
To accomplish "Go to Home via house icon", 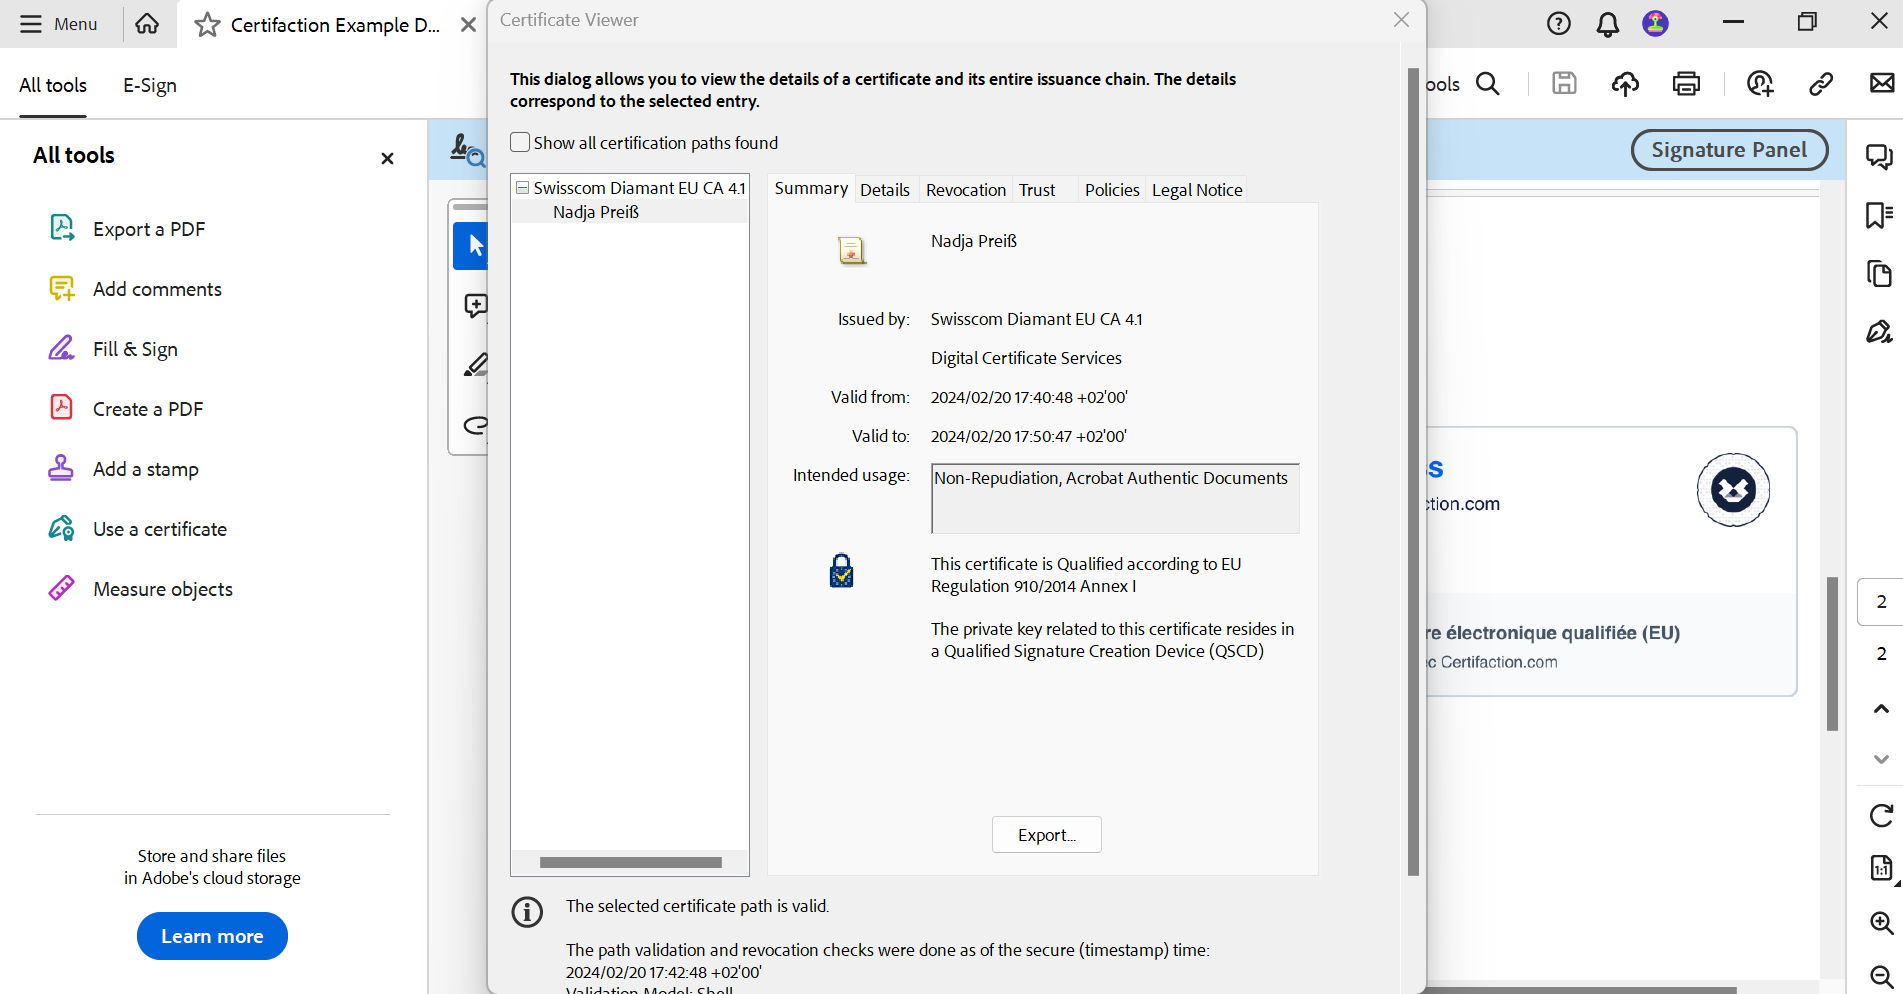I will [x=147, y=24].
